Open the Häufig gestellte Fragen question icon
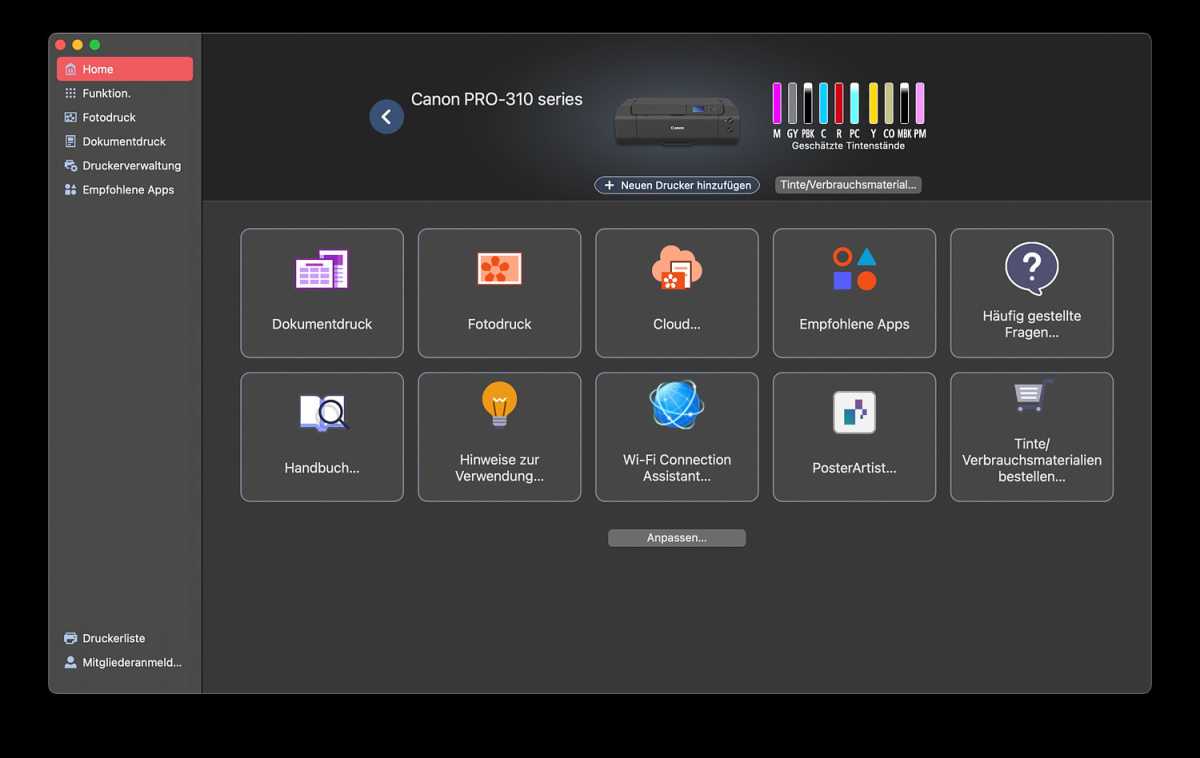The image size is (1200, 758). click(1031, 268)
